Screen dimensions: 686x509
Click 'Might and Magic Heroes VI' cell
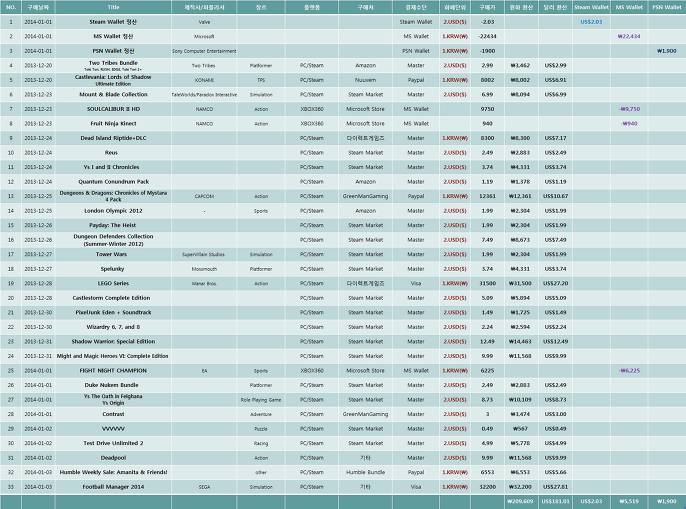point(113,356)
